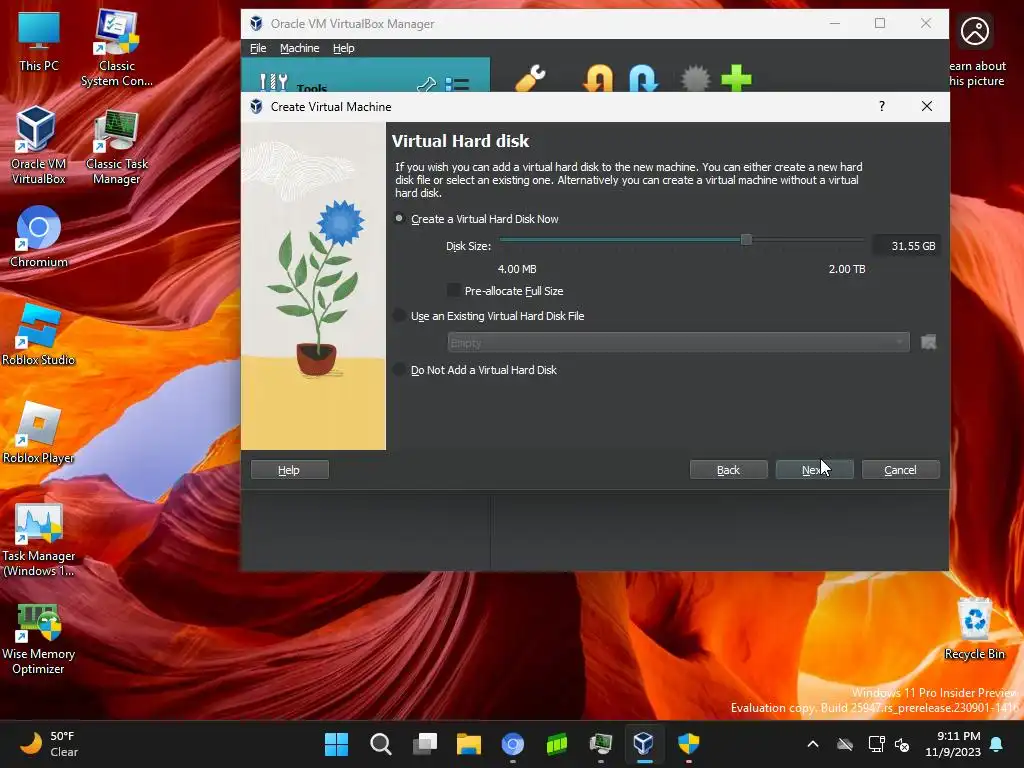Open Classic Task Manager shortcut
This screenshot has width=1024, height=768.
(116, 146)
